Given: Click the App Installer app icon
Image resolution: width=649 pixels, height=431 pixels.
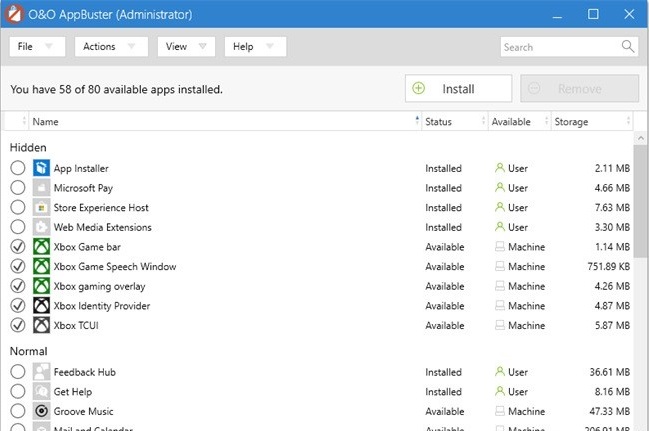Looking at the screenshot, I should 41,168.
